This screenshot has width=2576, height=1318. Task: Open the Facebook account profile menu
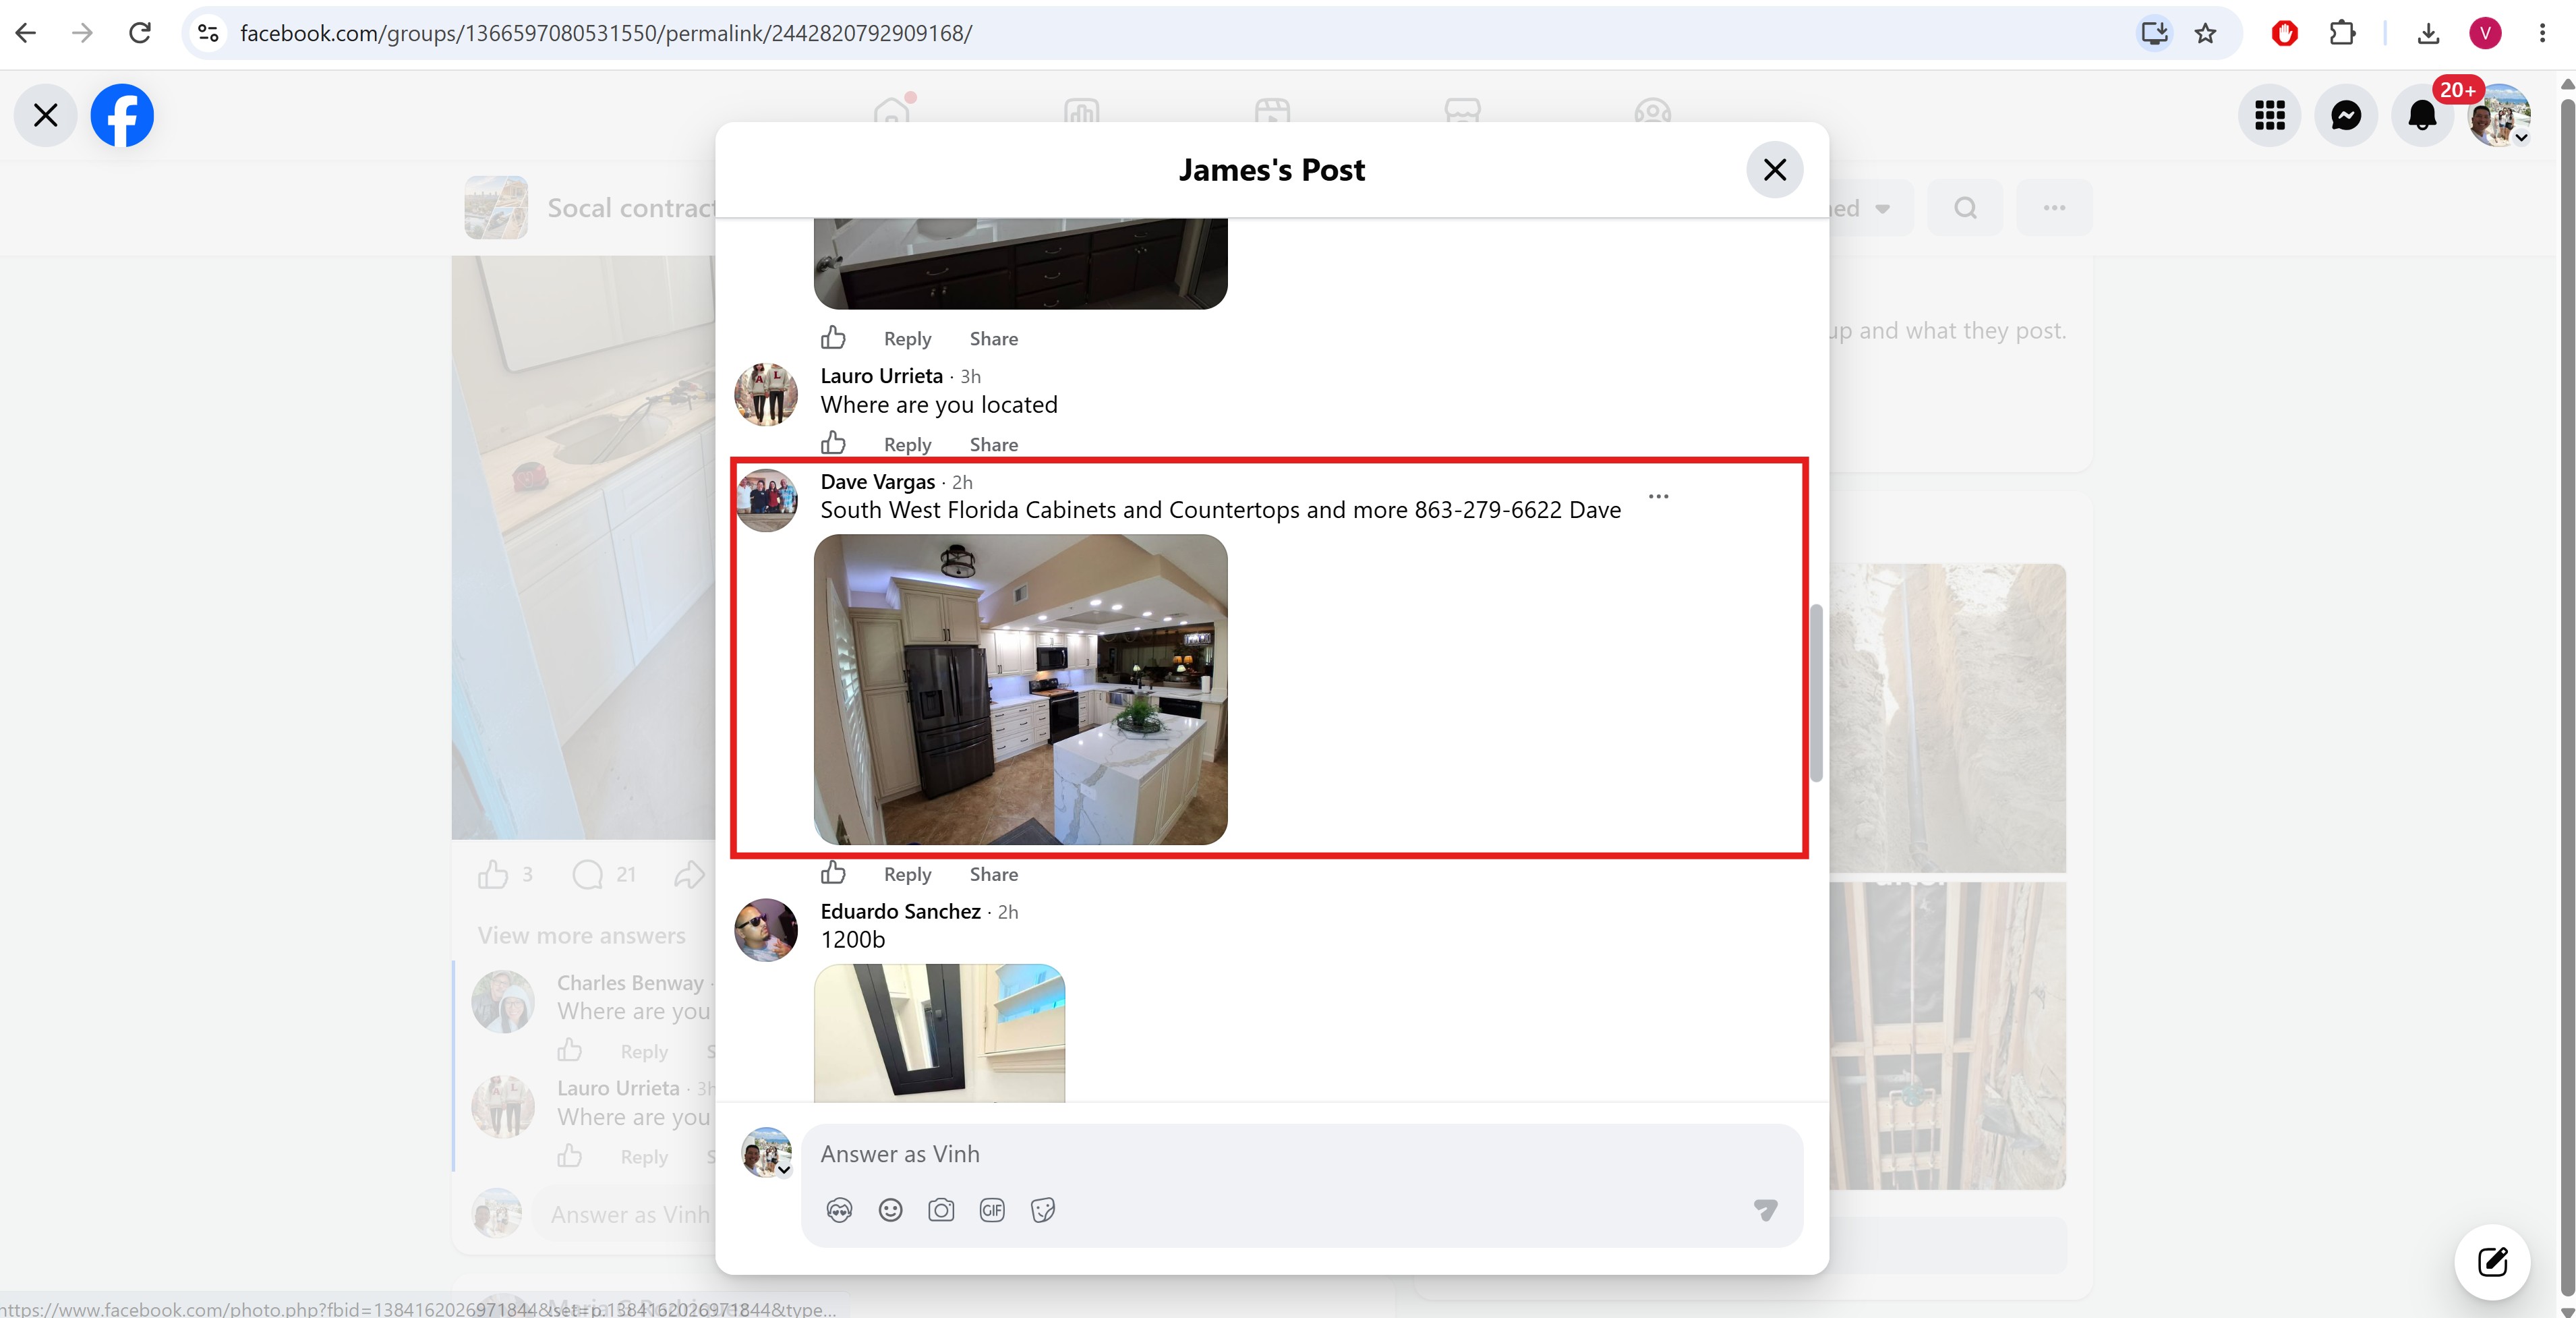[x=2499, y=115]
